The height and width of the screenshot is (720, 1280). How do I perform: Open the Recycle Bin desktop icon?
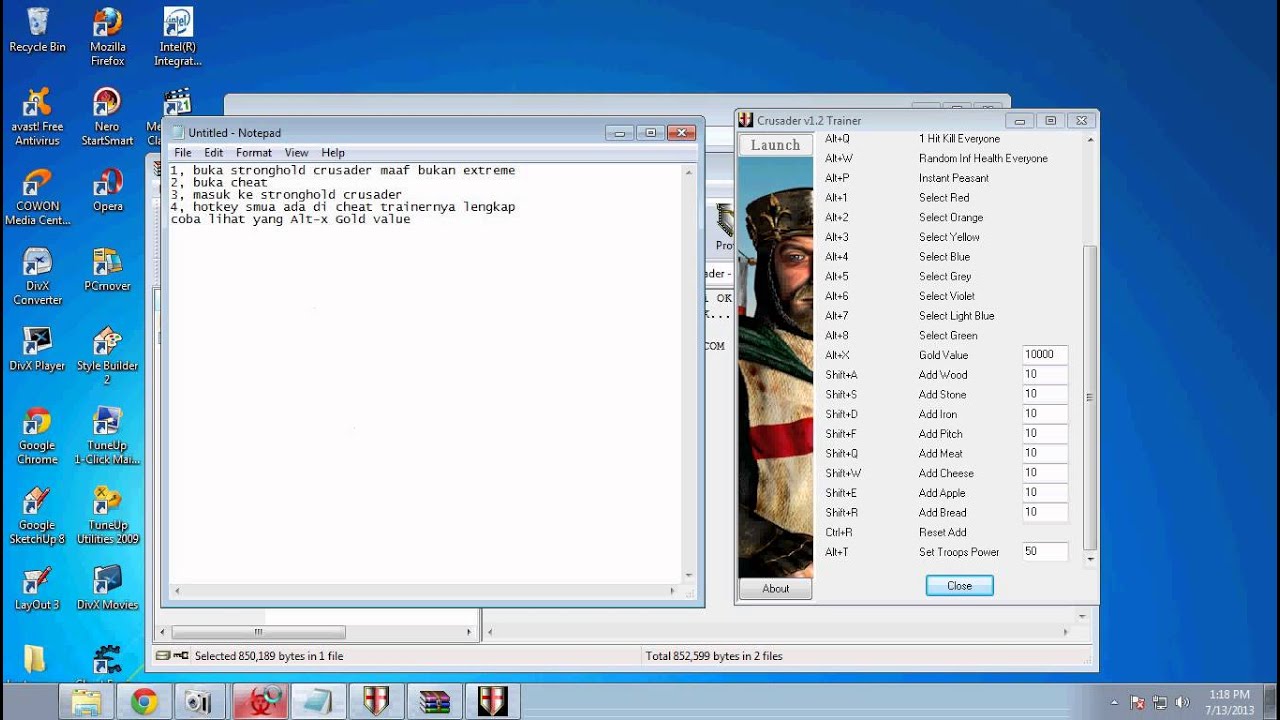[38, 30]
